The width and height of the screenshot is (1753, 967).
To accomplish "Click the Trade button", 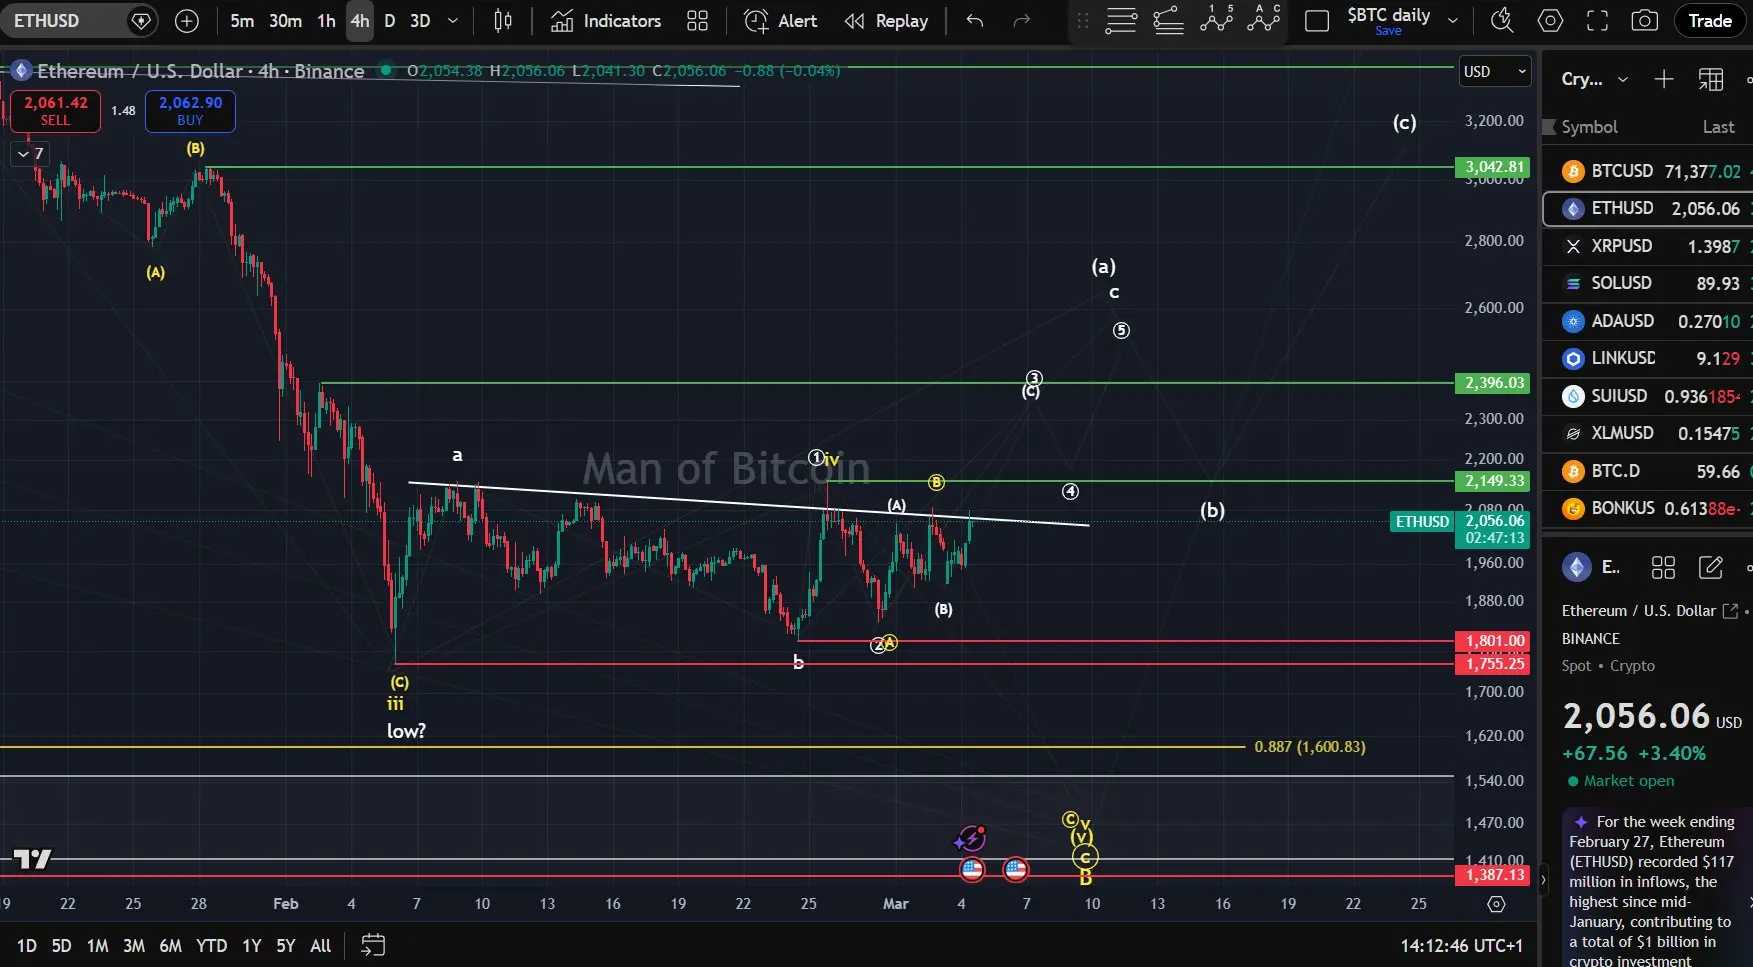I will coord(1710,21).
